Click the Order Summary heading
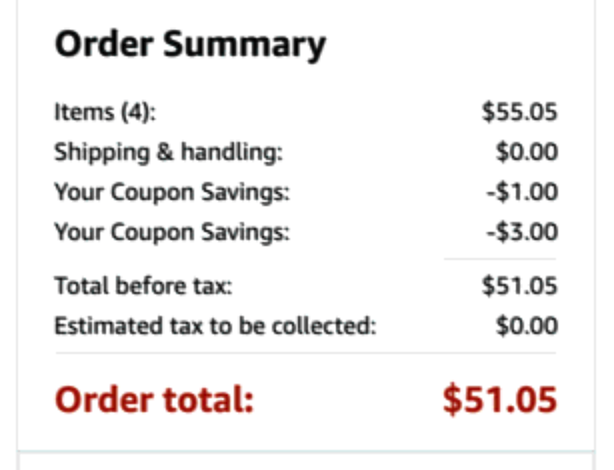Screen dimensions: 614x470 tap(190, 45)
